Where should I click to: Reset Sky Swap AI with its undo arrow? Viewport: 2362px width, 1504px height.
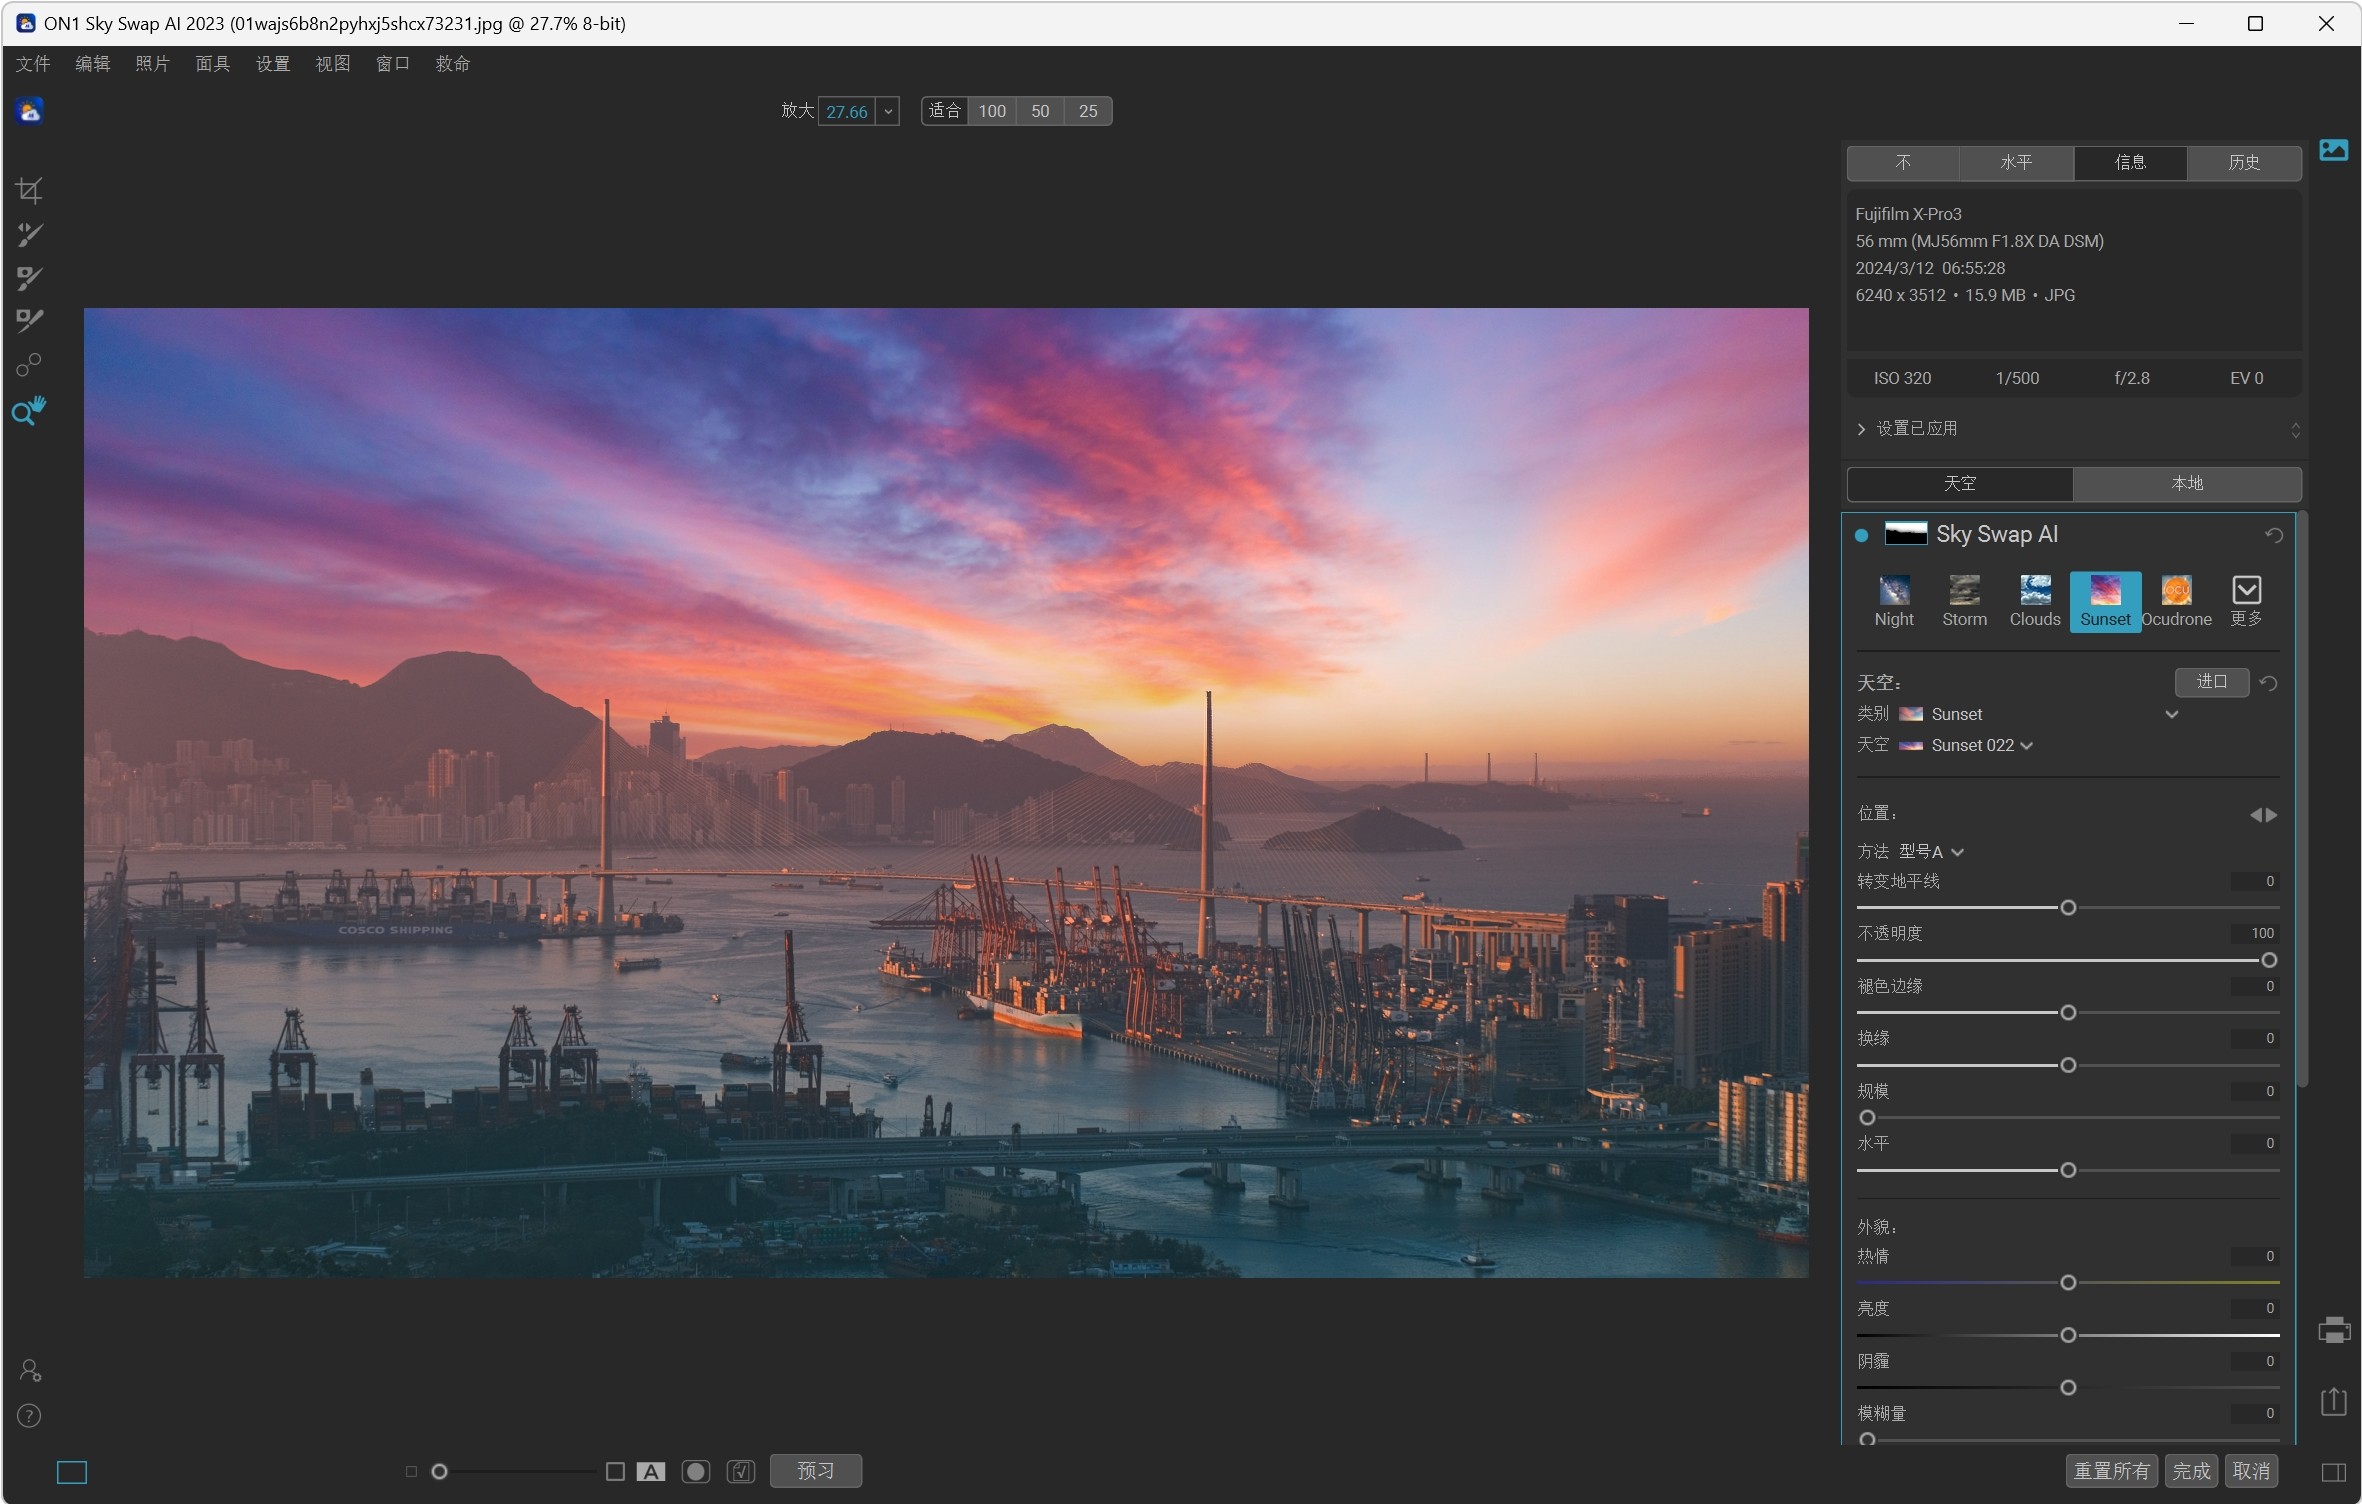2273,535
